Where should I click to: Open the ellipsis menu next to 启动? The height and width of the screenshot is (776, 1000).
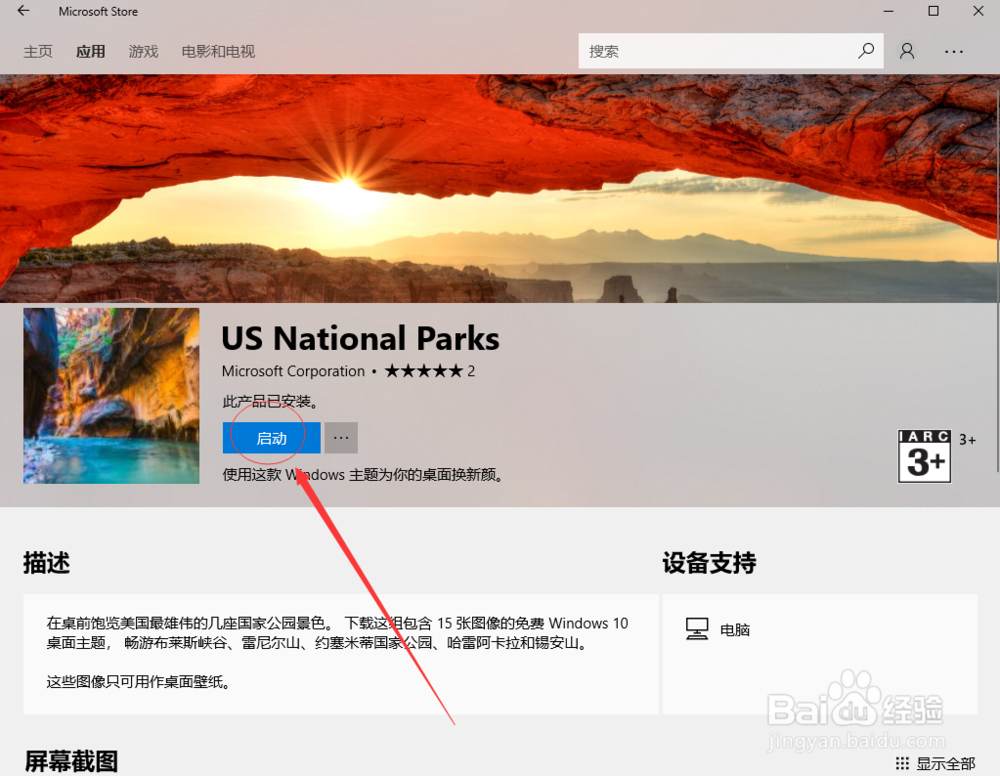(341, 438)
